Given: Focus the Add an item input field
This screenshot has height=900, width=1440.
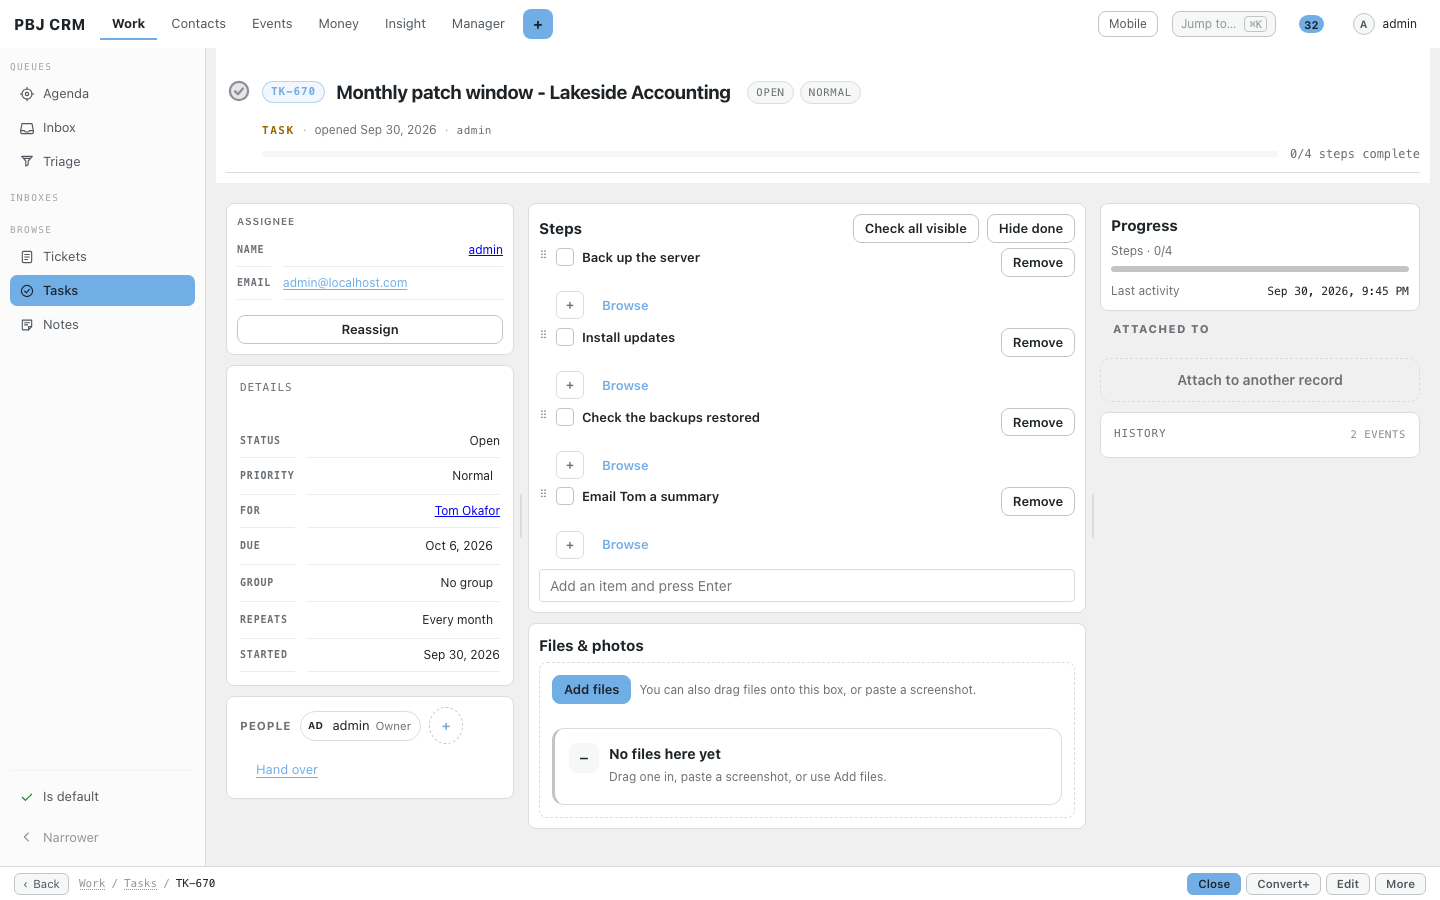Looking at the screenshot, I should 807,586.
